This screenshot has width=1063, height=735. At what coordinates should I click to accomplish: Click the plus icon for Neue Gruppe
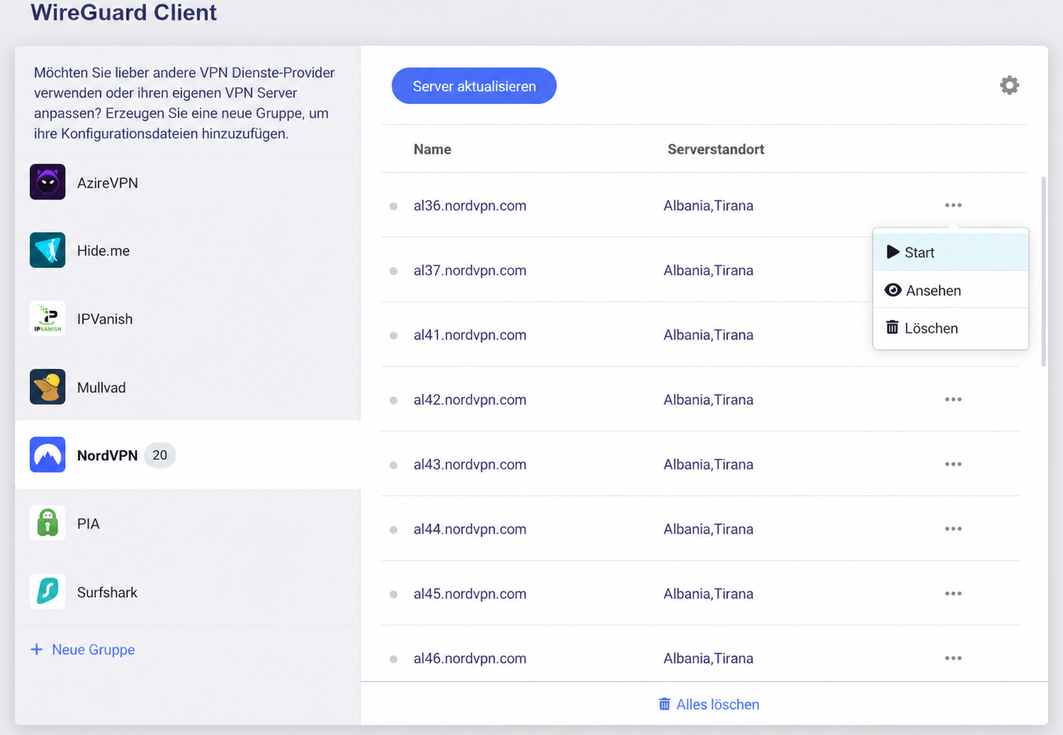pyautogui.click(x=37, y=650)
